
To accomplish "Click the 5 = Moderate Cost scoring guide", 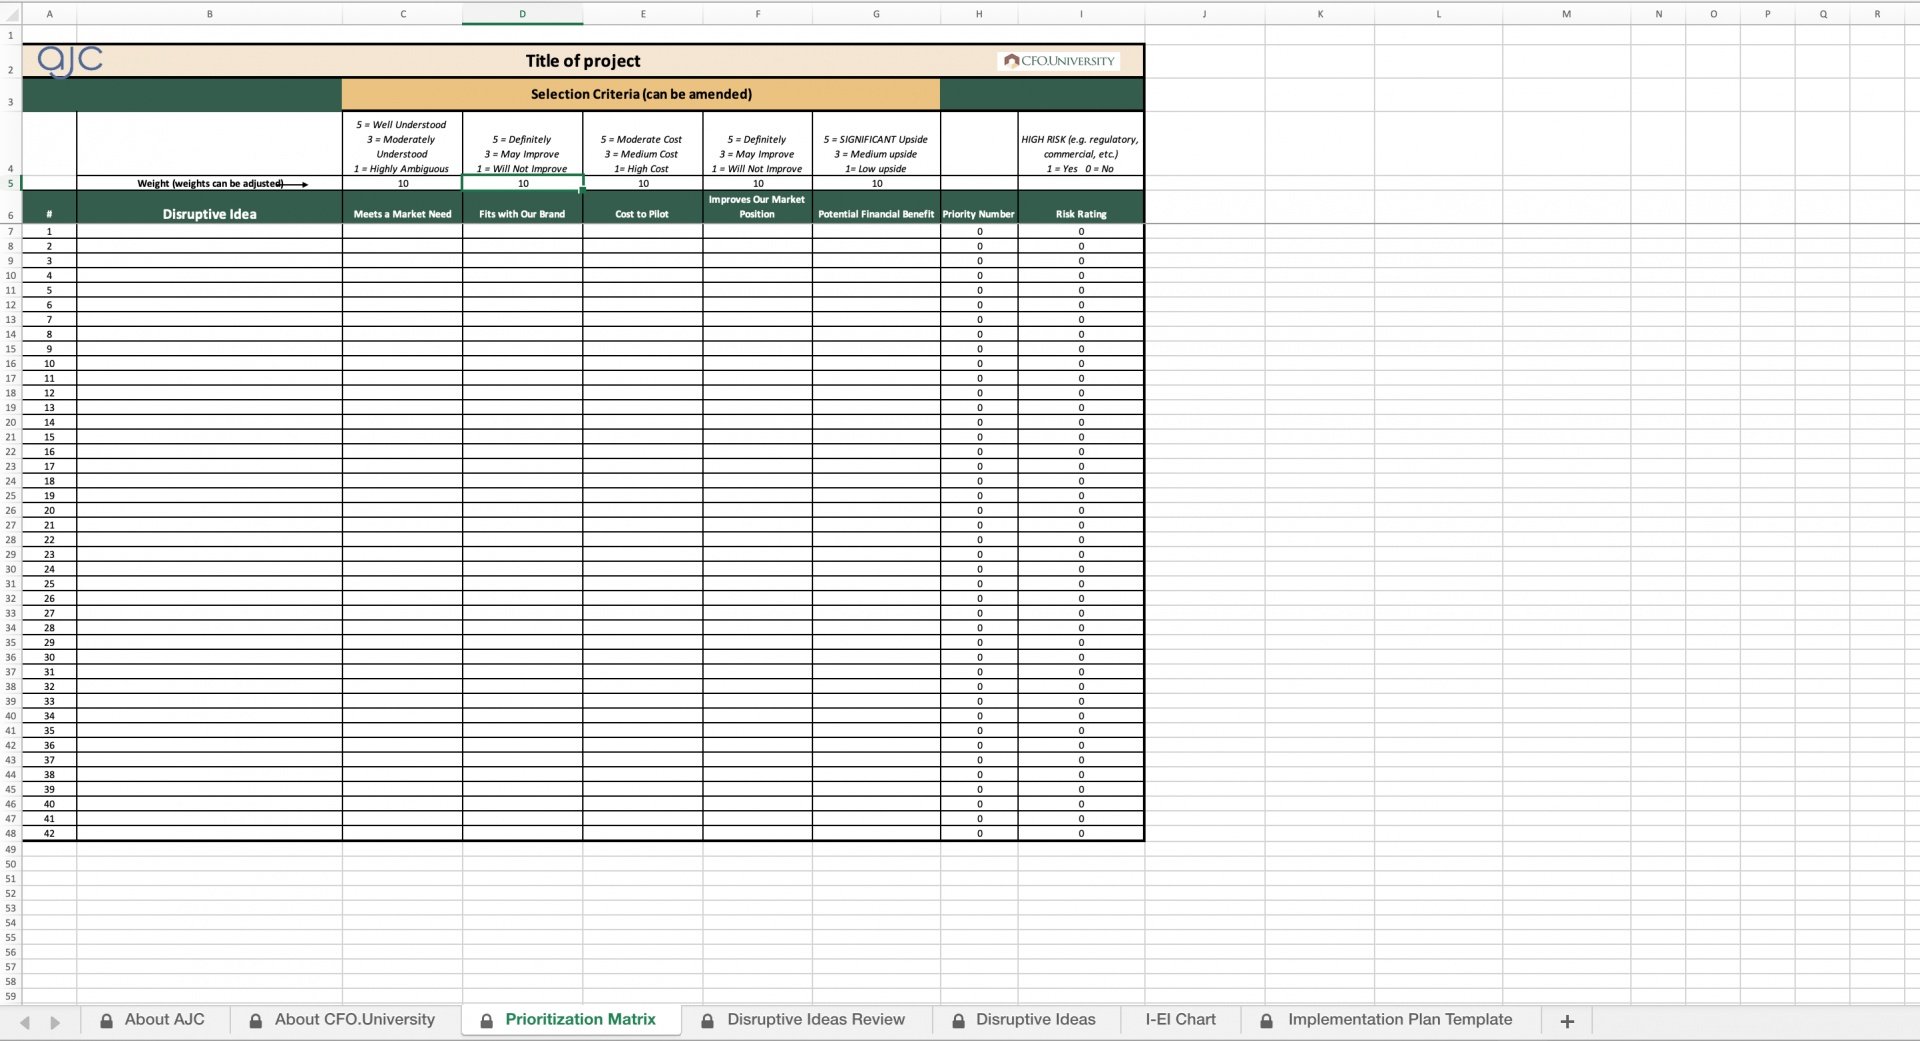I will pyautogui.click(x=643, y=144).
